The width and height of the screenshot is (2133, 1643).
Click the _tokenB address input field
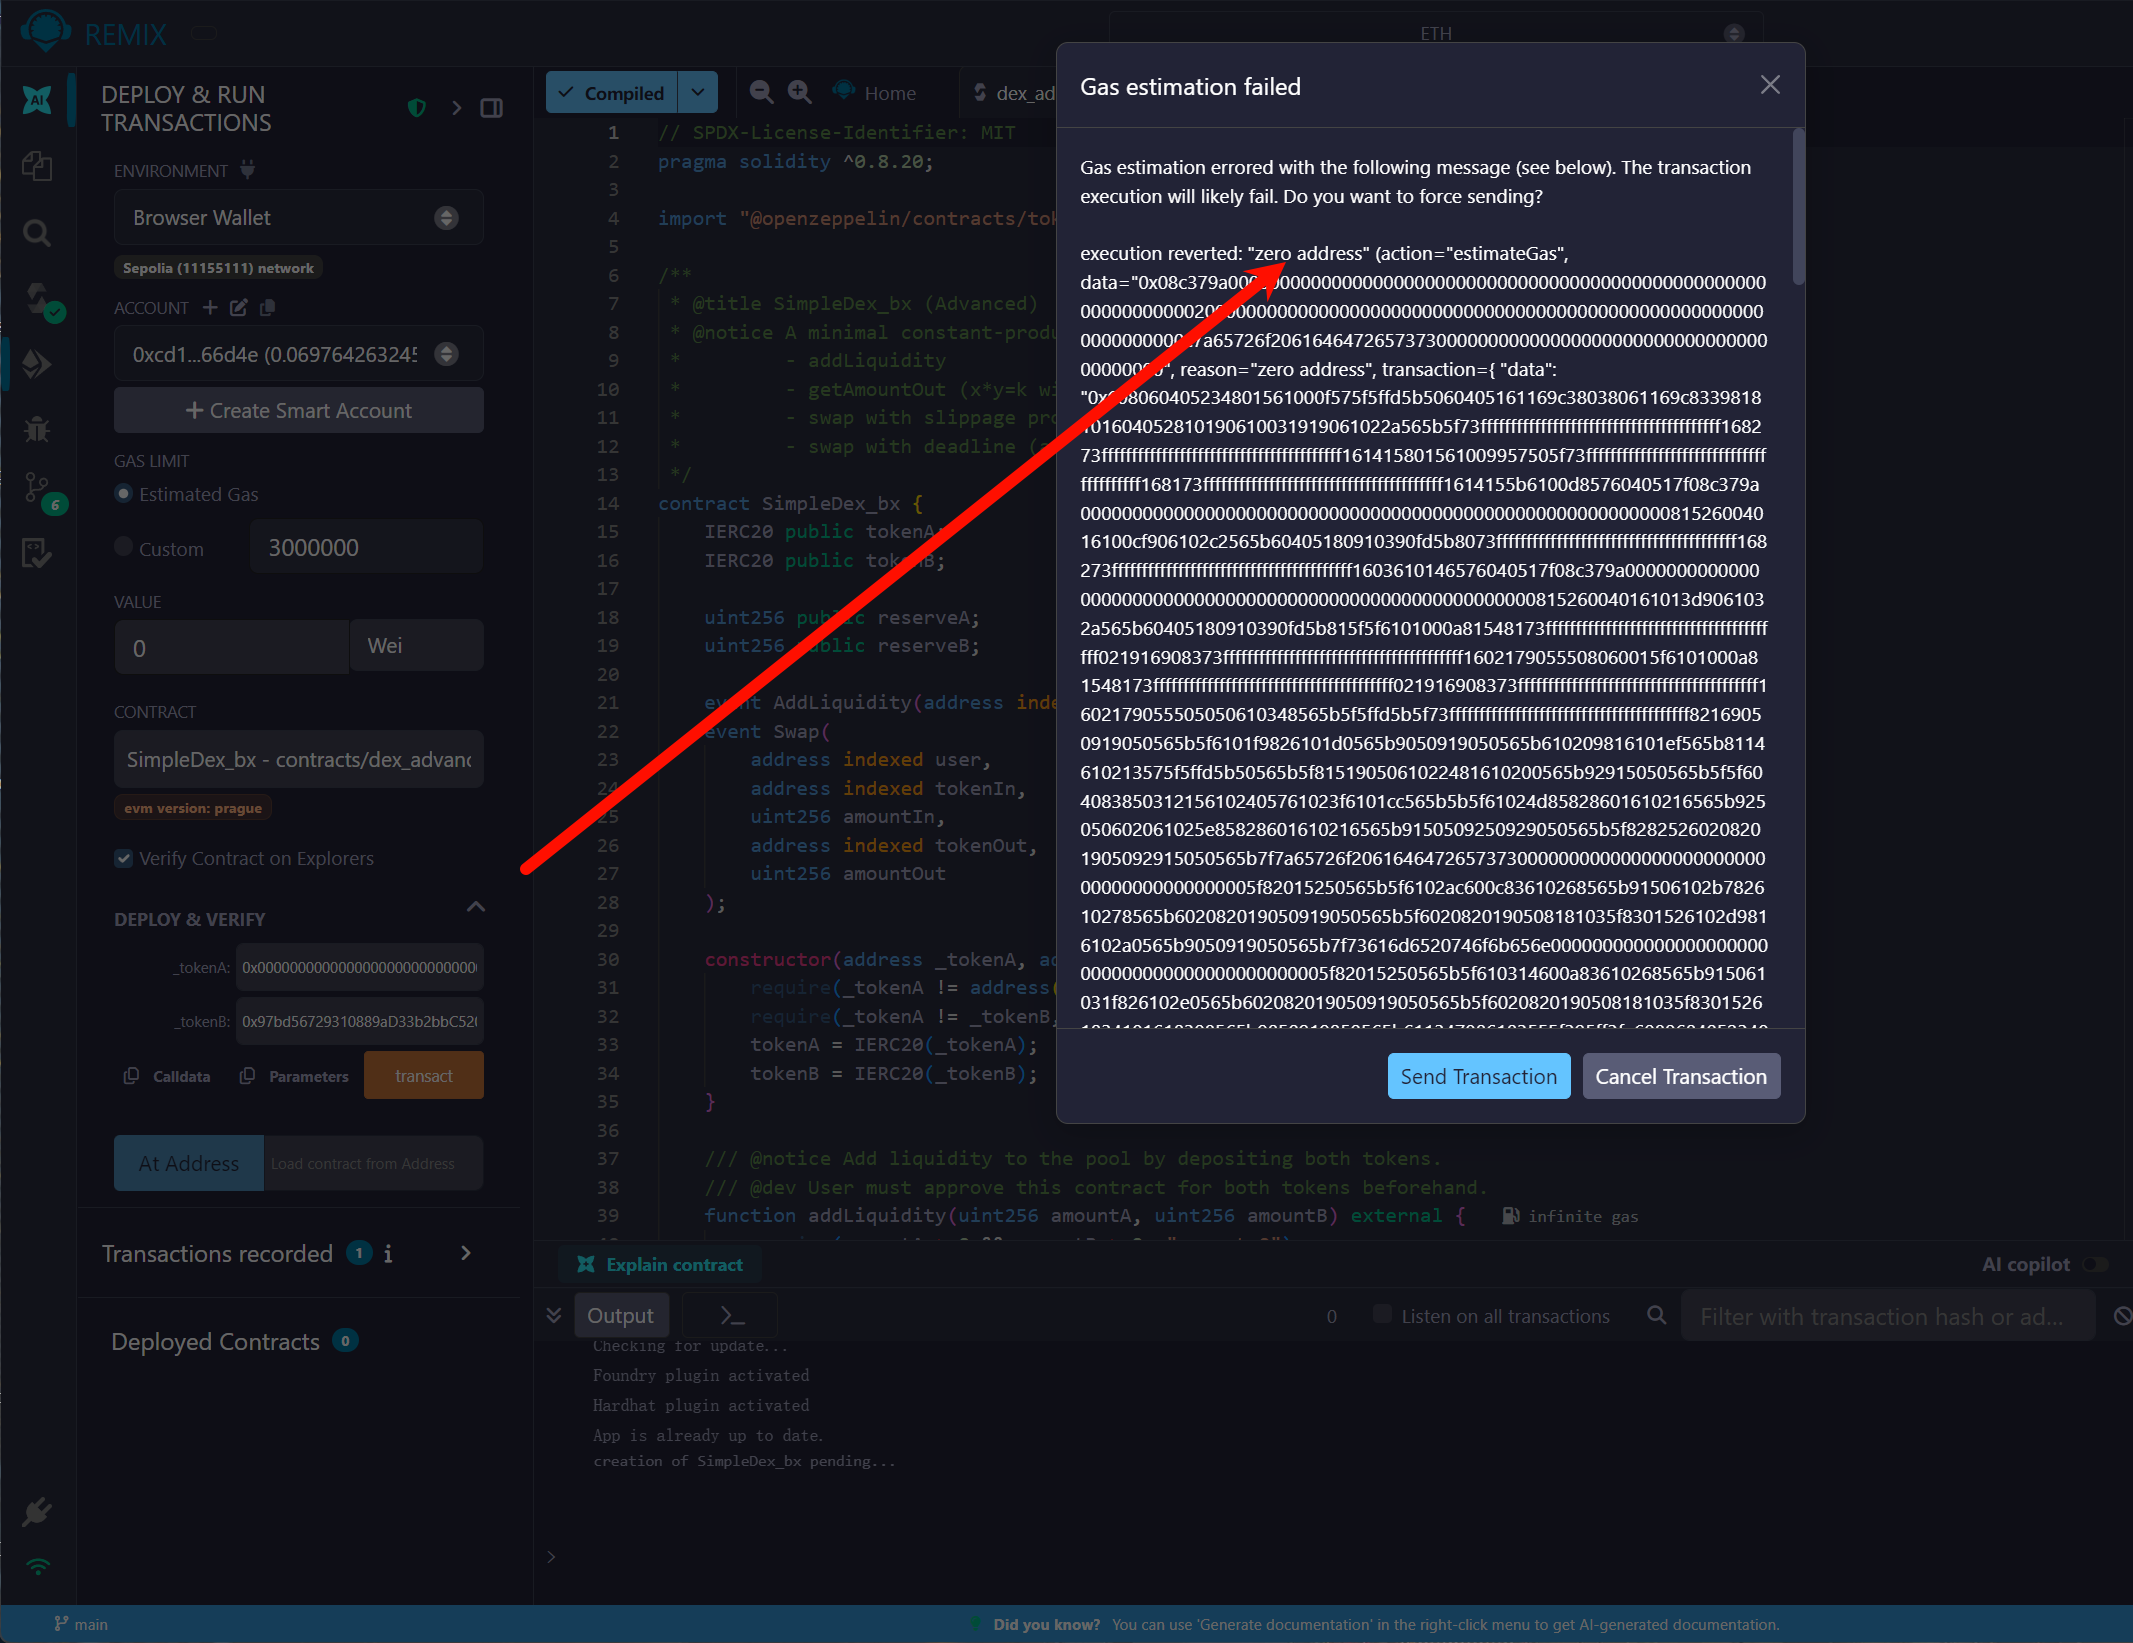point(359,1022)
